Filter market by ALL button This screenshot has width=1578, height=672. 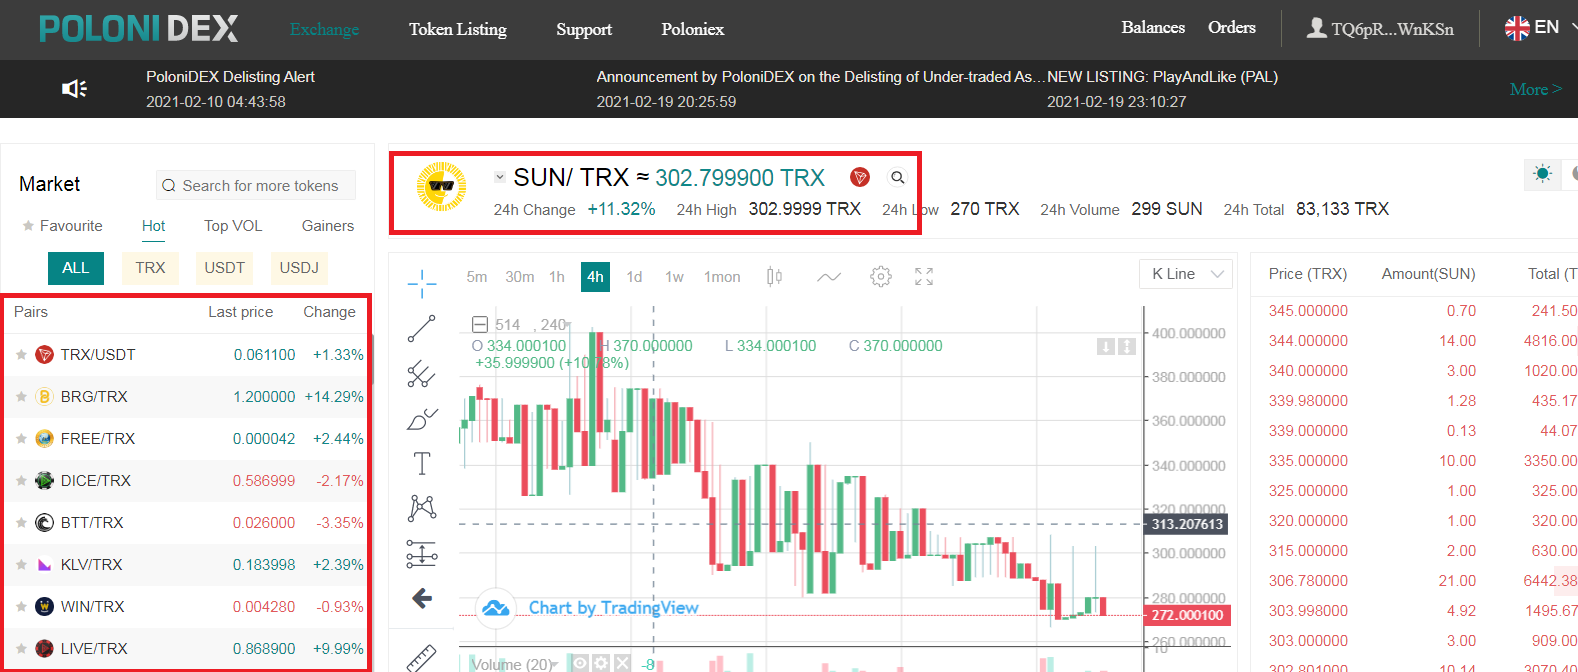(76, 268)
